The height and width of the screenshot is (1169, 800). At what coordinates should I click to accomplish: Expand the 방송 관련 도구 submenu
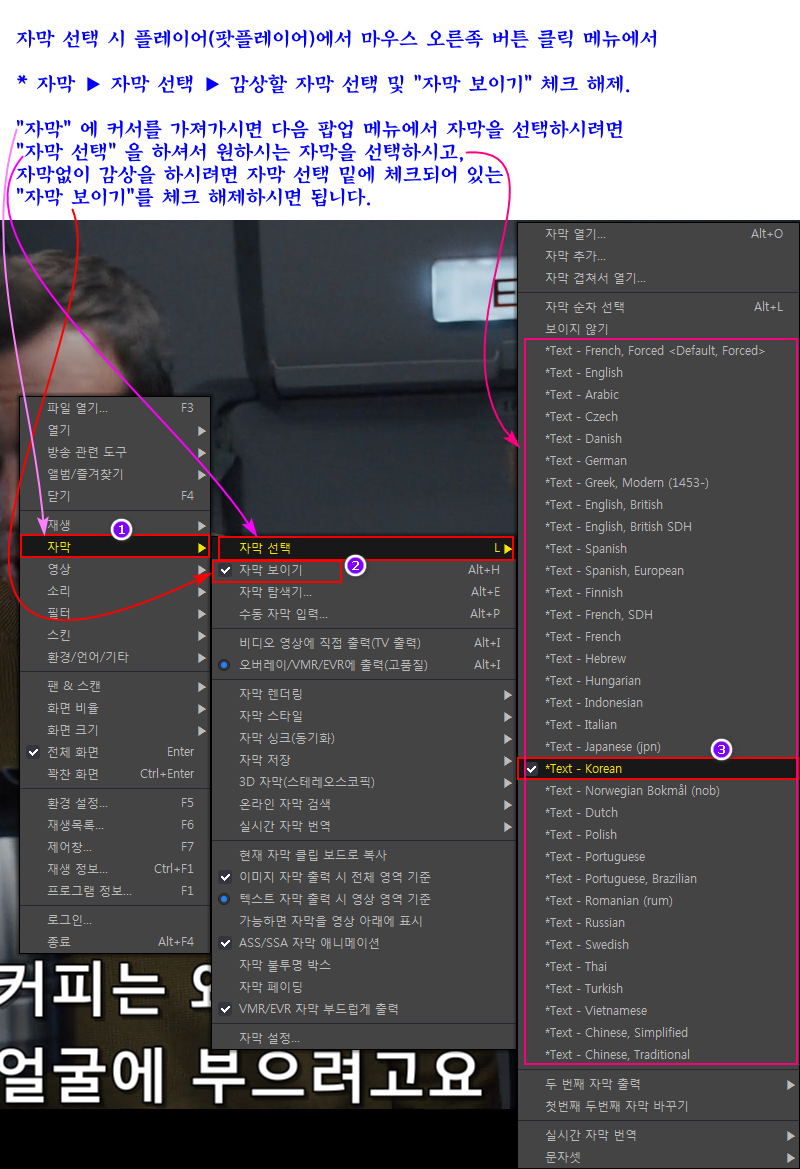pyautogui.click(x=115, y=452)
